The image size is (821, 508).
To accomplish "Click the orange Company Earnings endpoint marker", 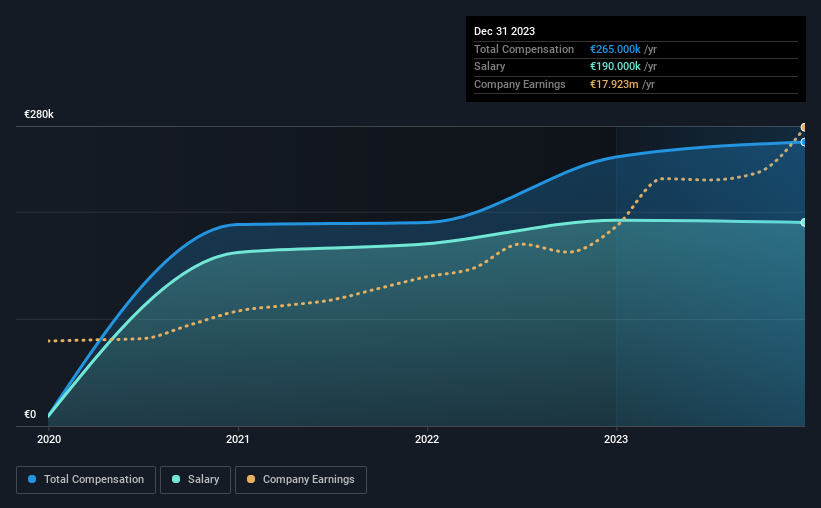I will (x=803, y=127).
